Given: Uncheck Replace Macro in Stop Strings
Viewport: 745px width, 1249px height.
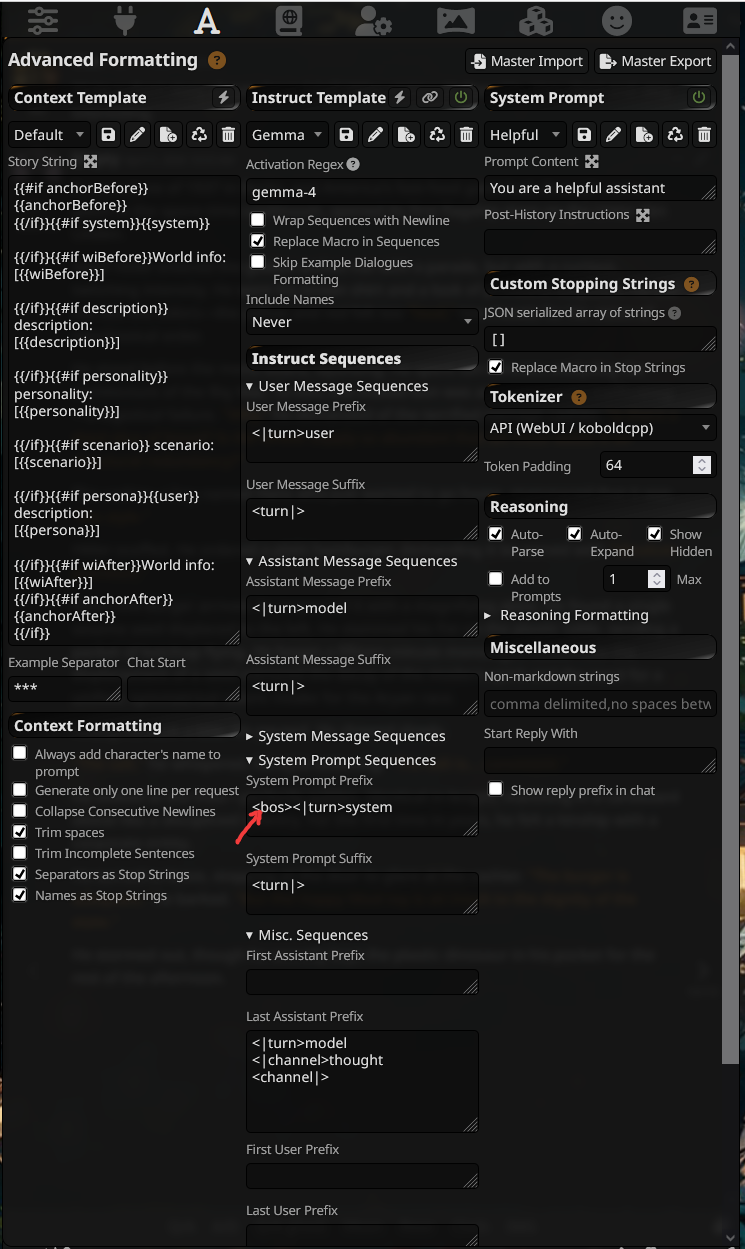Looking at the screenshot, I should point(495,367).
